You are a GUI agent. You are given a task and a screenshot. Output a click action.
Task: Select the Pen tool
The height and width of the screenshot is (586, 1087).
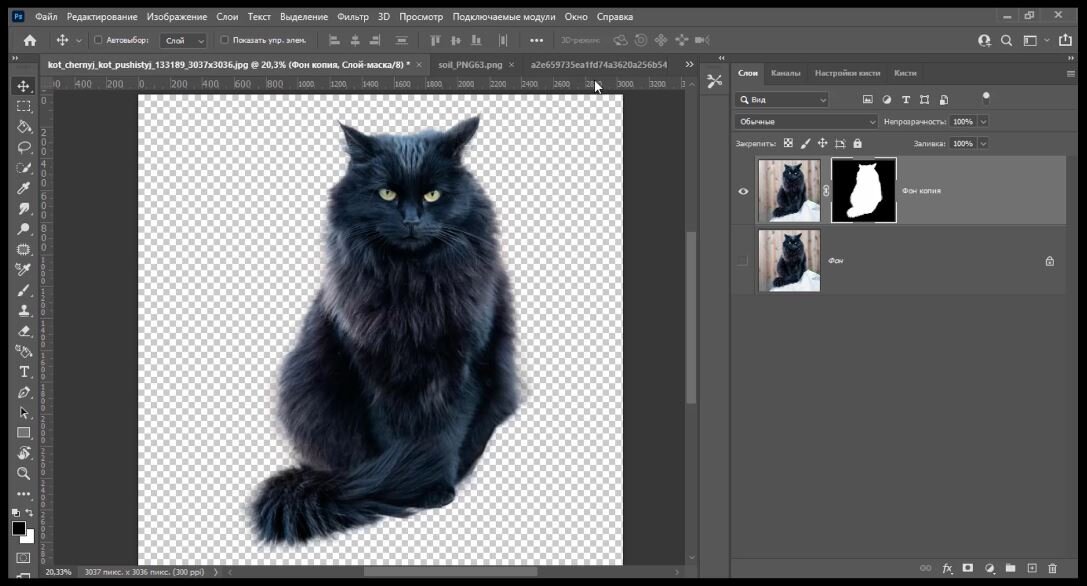(24, 392)
